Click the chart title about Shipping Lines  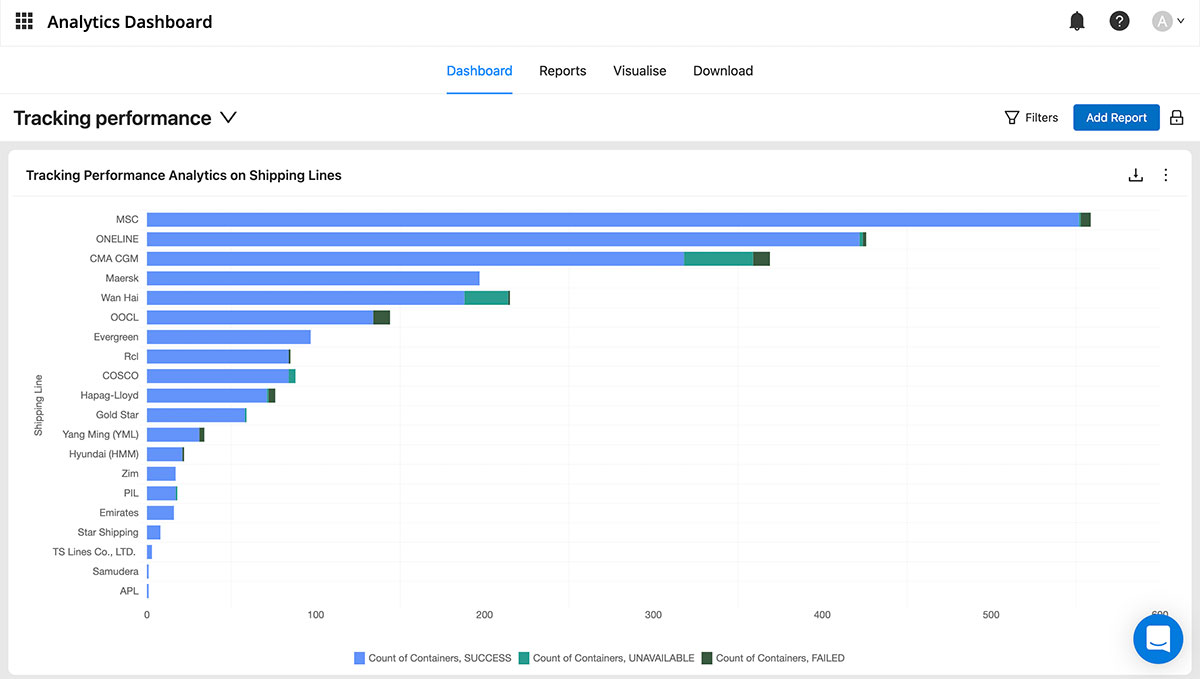184,175
